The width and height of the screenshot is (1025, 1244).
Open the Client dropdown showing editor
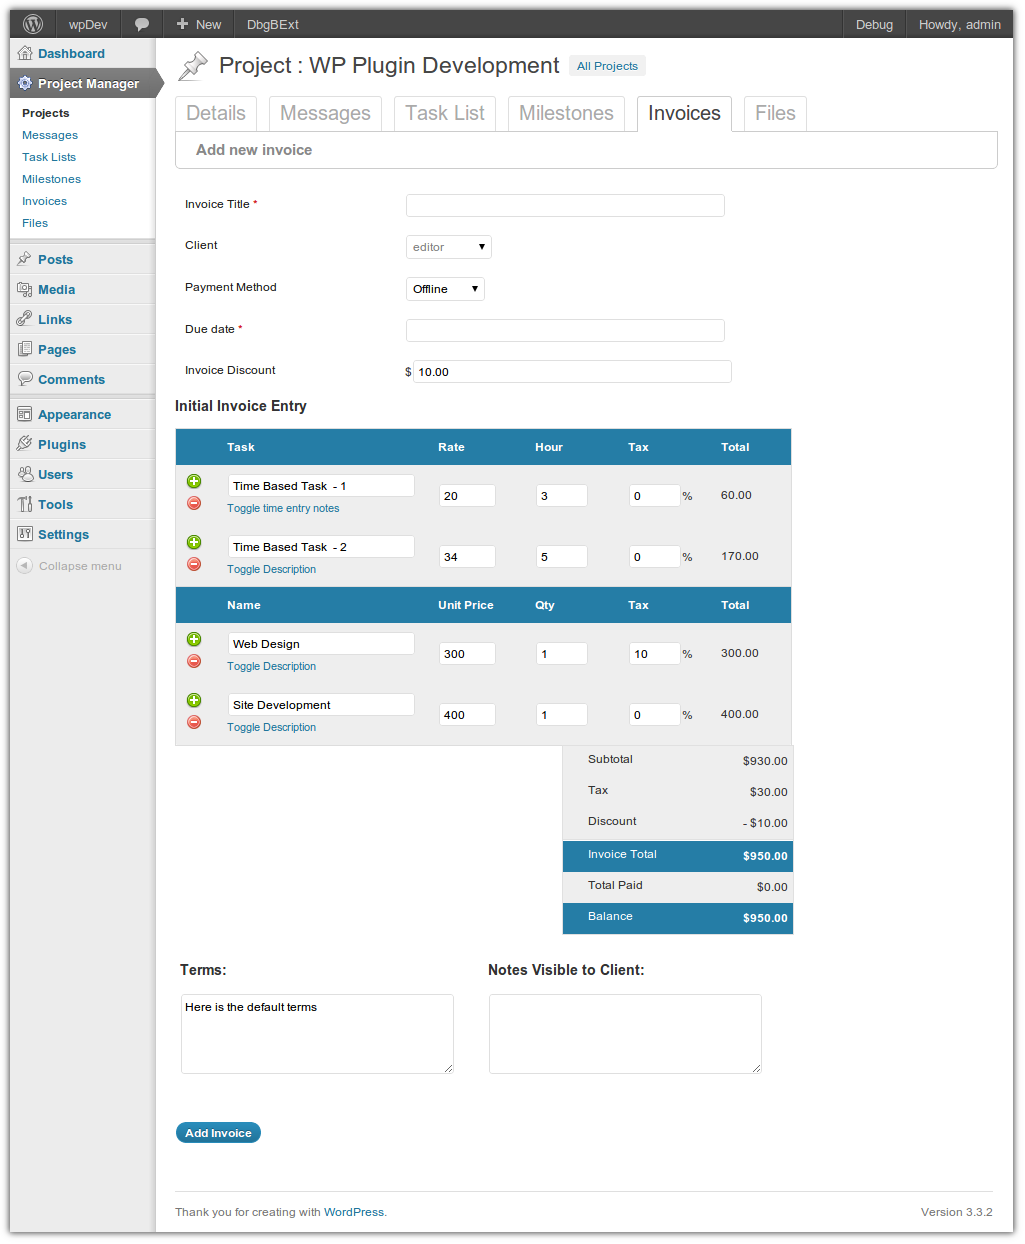pyautogui.click(x=449, y=247)
